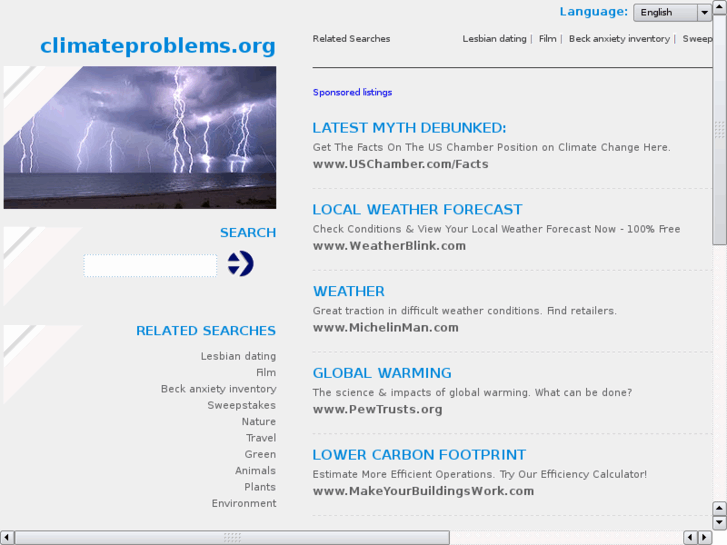The width and height of the screenshot is (727, 545).
Task: Select Plants in the sidebar list
Action: pos(260,487)
